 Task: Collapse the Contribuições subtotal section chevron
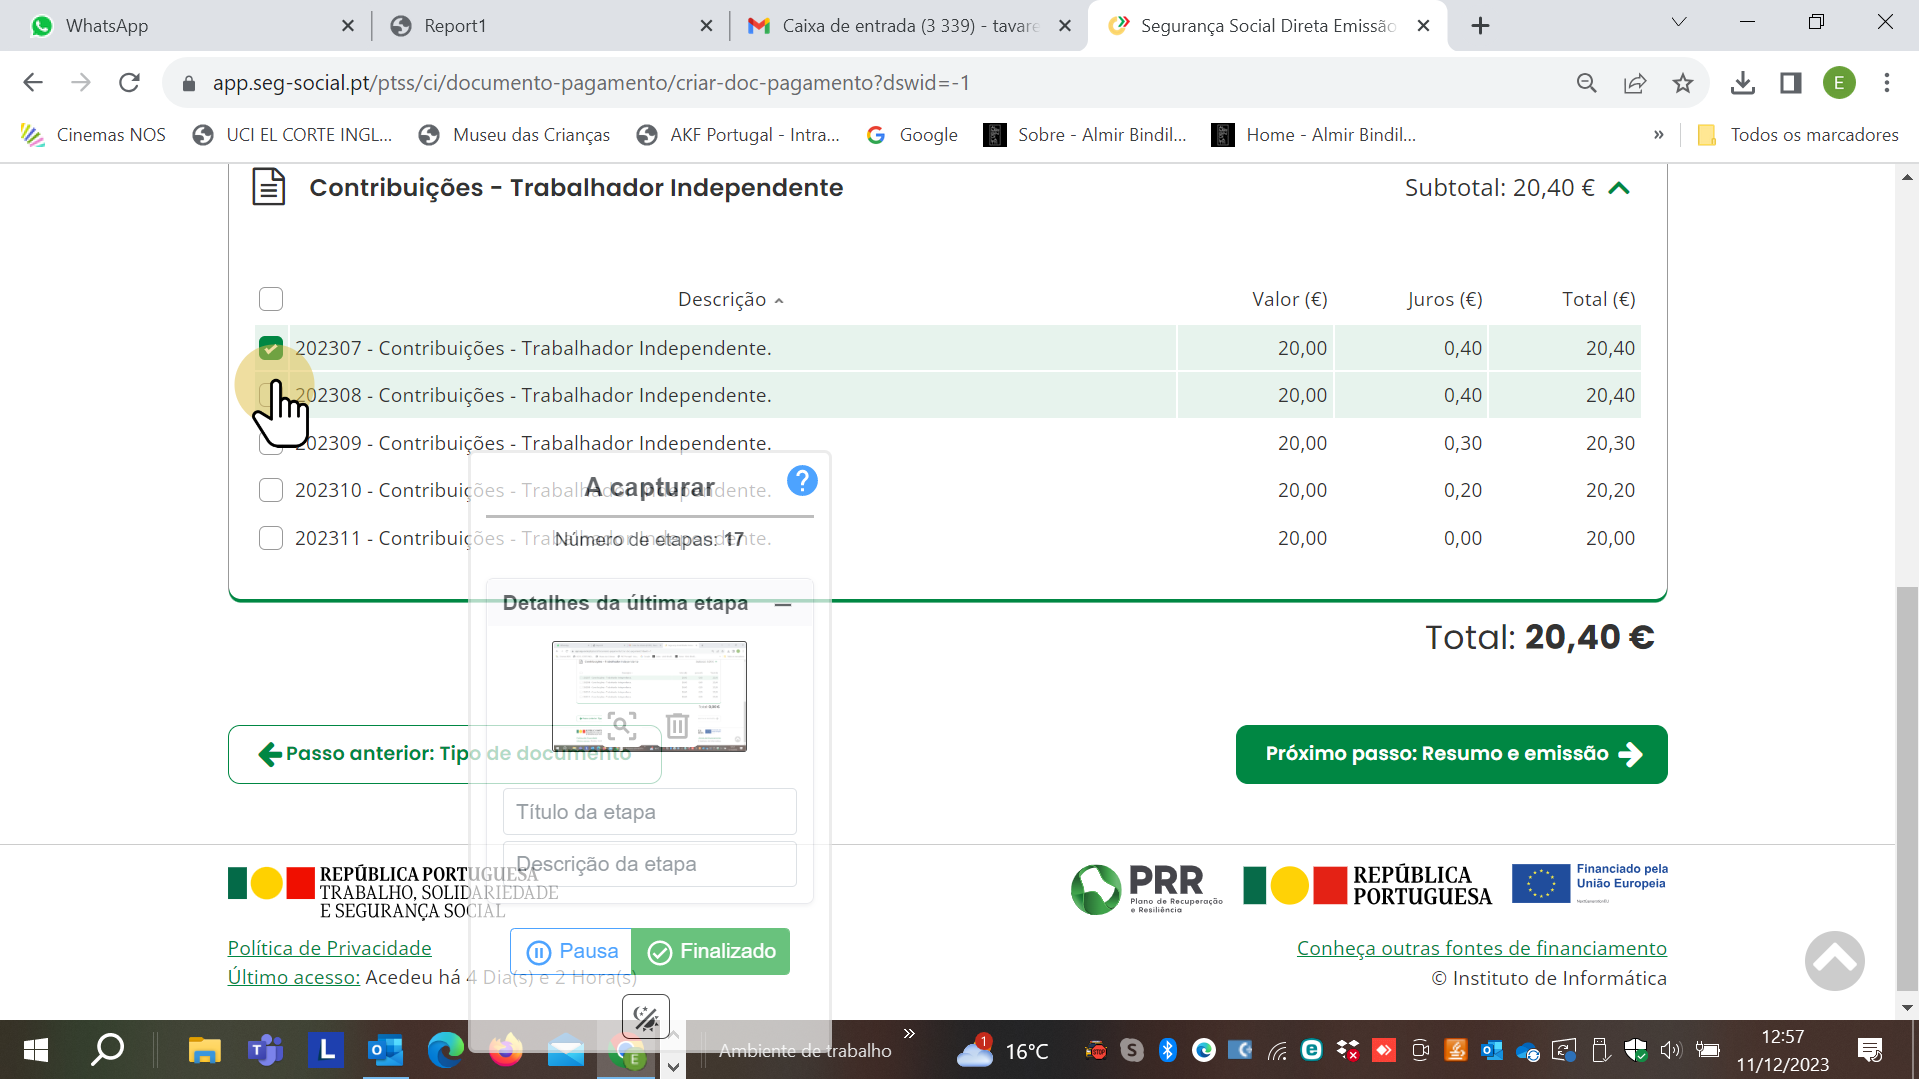[x=1619, y=188]
